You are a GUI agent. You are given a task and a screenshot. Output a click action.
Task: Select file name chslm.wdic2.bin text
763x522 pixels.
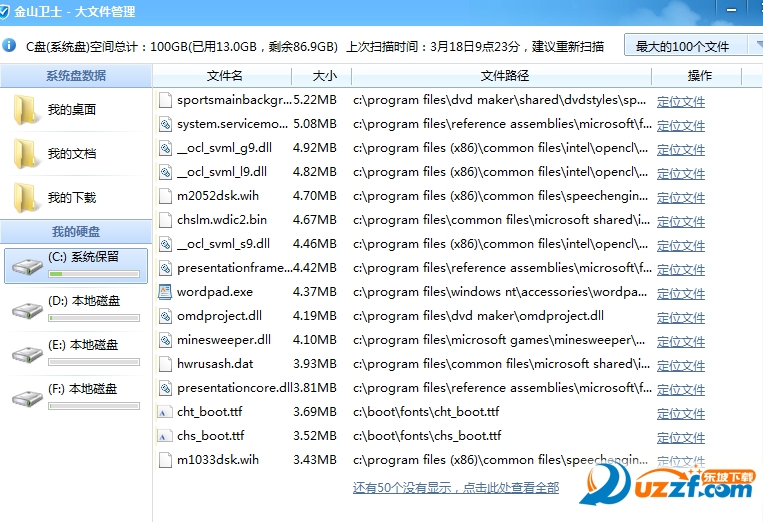coord(222,220)
